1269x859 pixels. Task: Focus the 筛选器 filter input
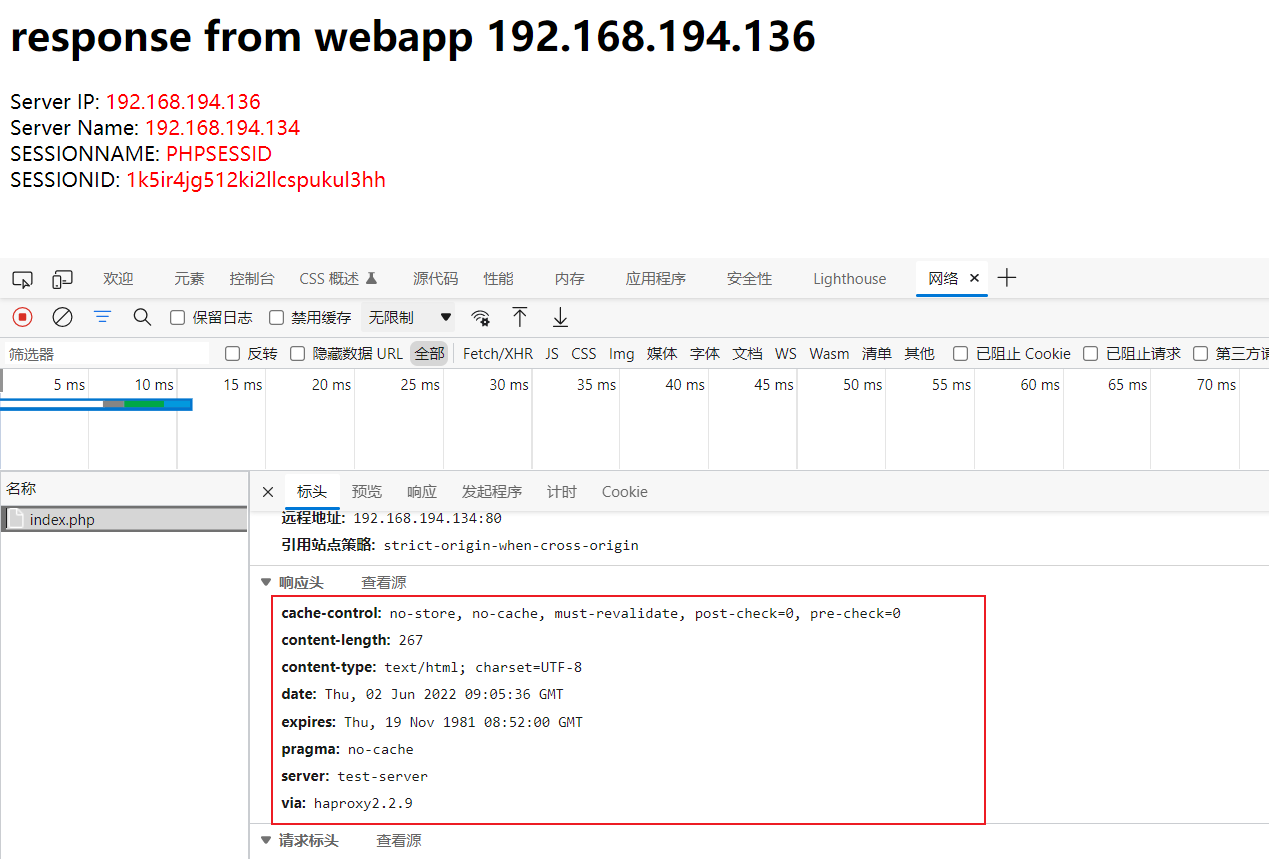tap(108, 354)
